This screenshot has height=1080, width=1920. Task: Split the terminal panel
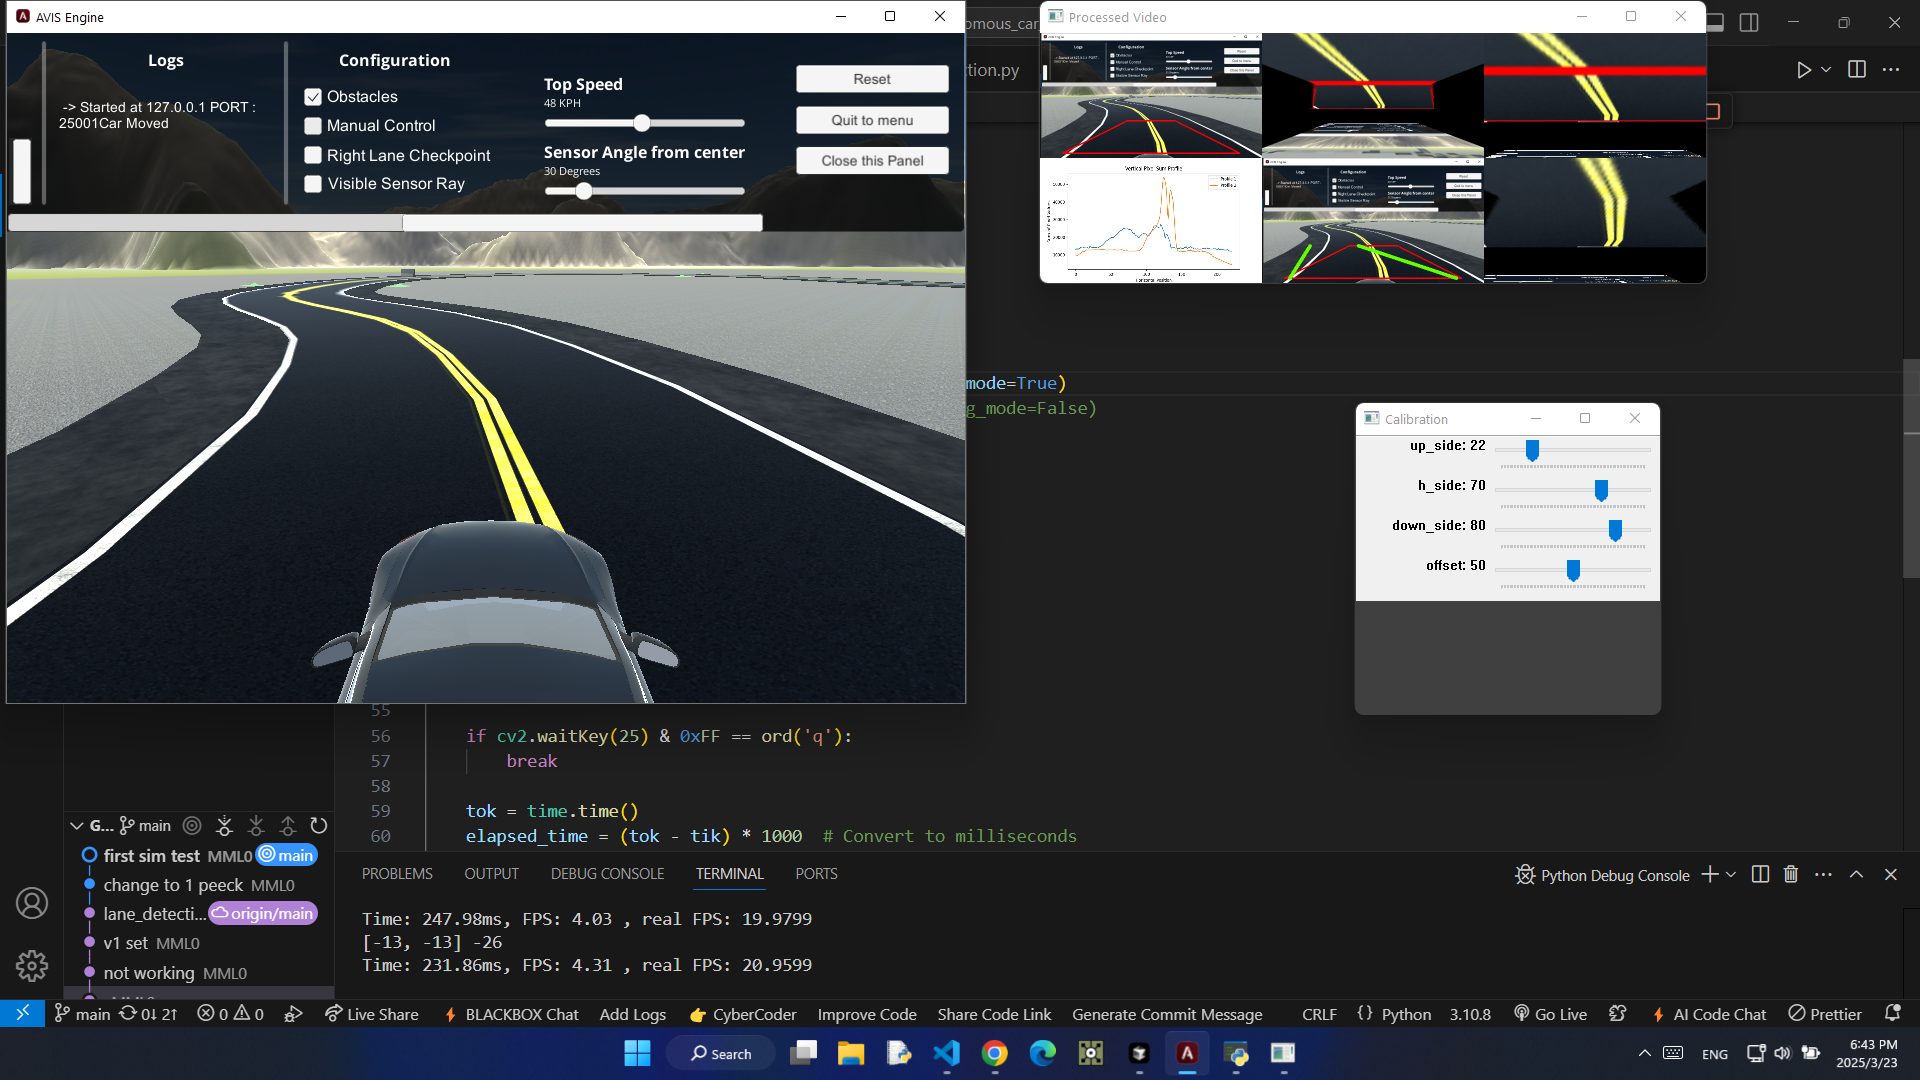click(x=1760, y=875)
